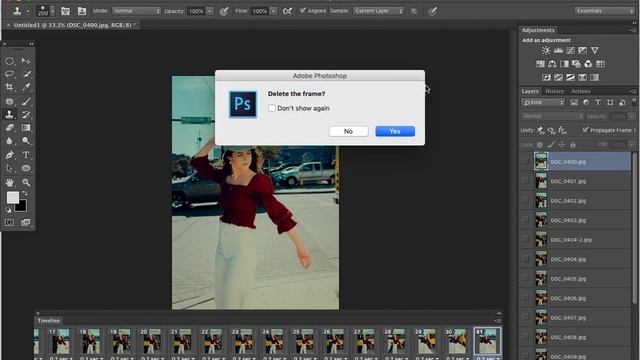Open the Kind layer filter dropdown
Image resolution: width=640 pixels, height=360 pixels.
tap(543, 102)
